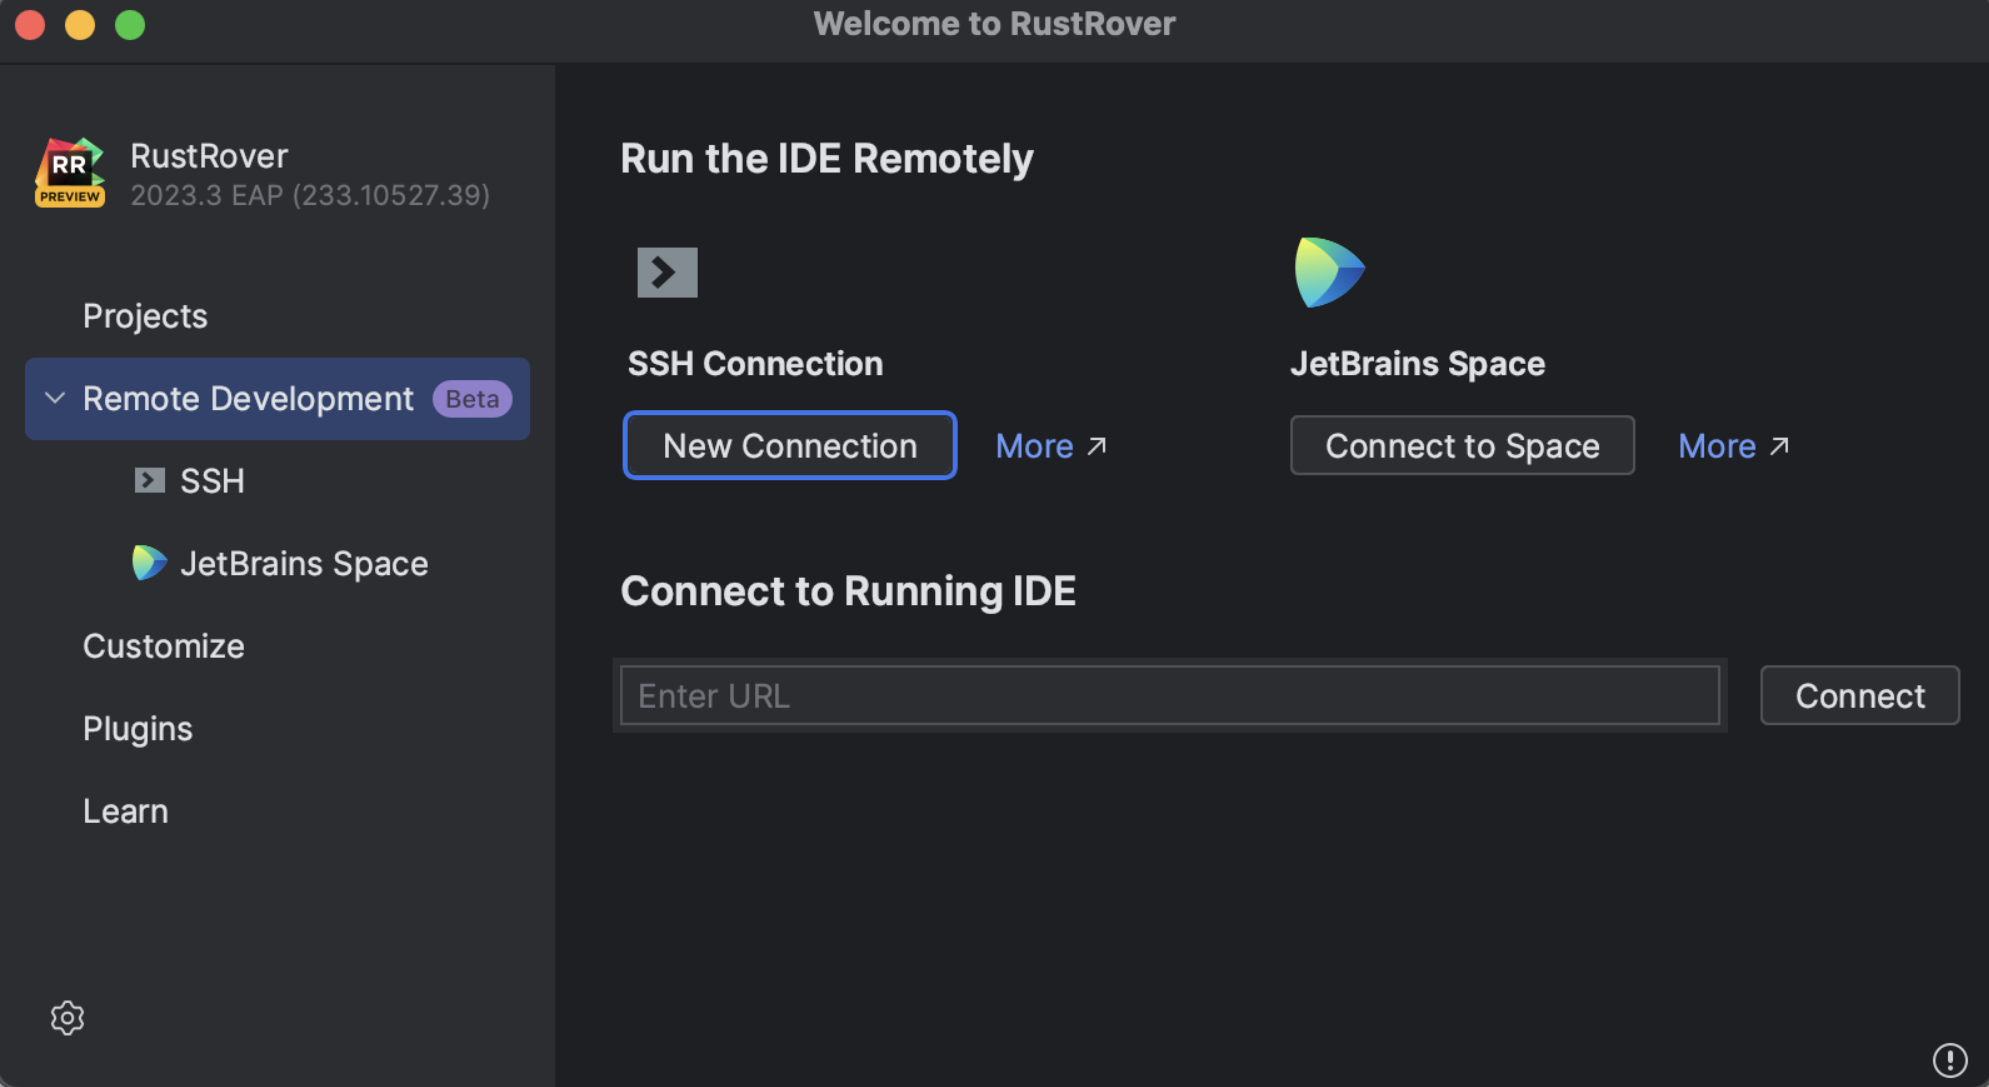Open the Plugins section
Screen dimensions: 1989x1087
pyautogui.click(x=137, y=729)
